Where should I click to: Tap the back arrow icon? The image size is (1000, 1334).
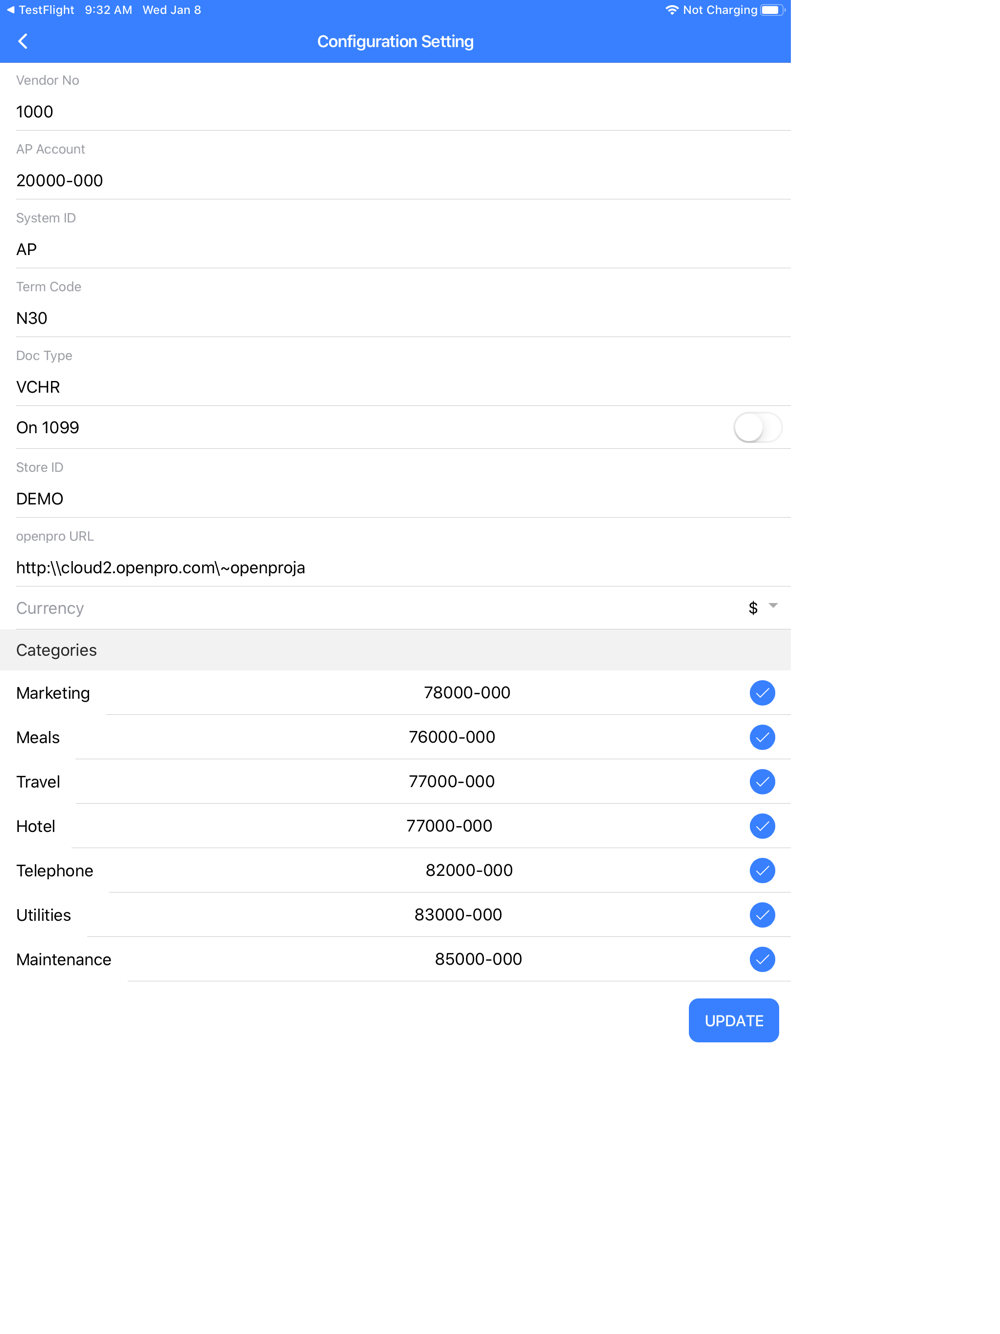point(23,41)
